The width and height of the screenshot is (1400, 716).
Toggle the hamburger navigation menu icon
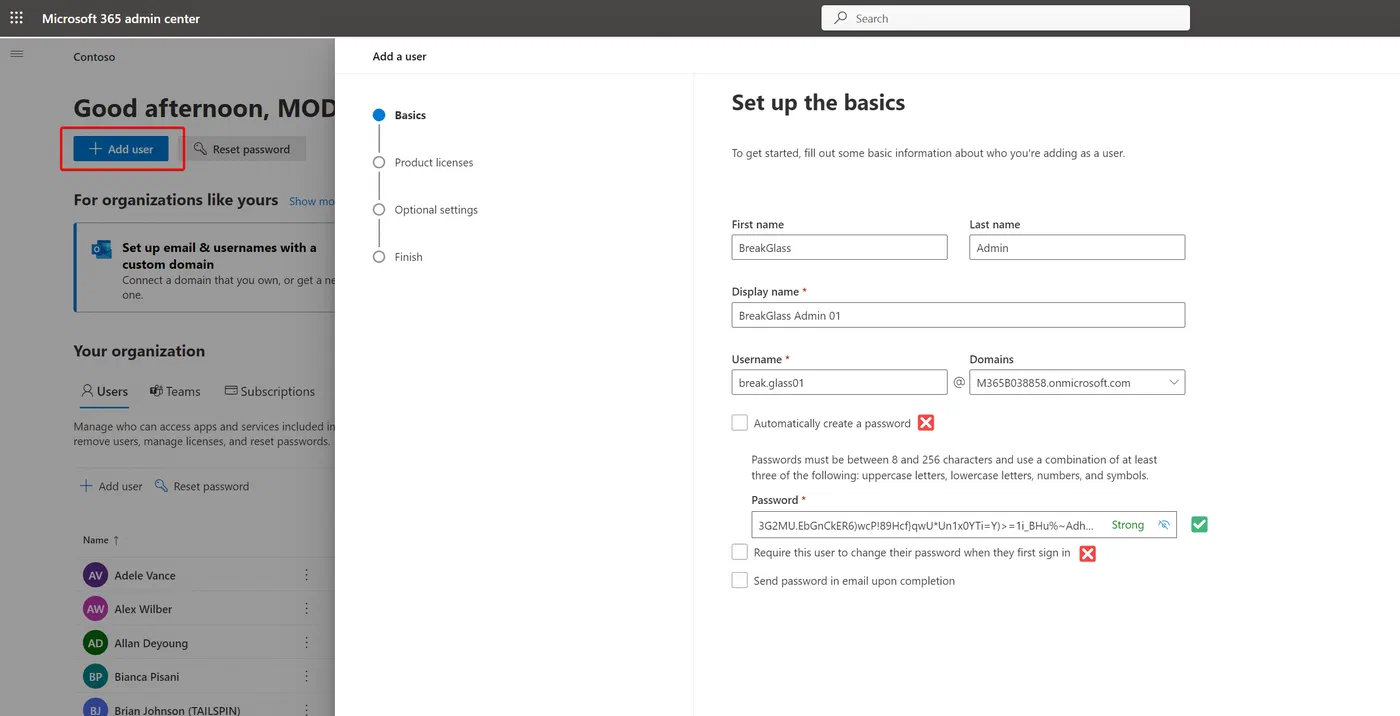click(x=17, y=54)
